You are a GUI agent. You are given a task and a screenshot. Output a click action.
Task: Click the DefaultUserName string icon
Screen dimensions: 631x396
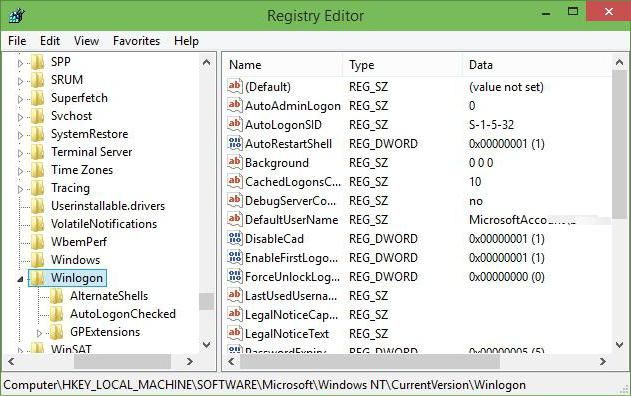pyautogui.click(x=235, y=219)
